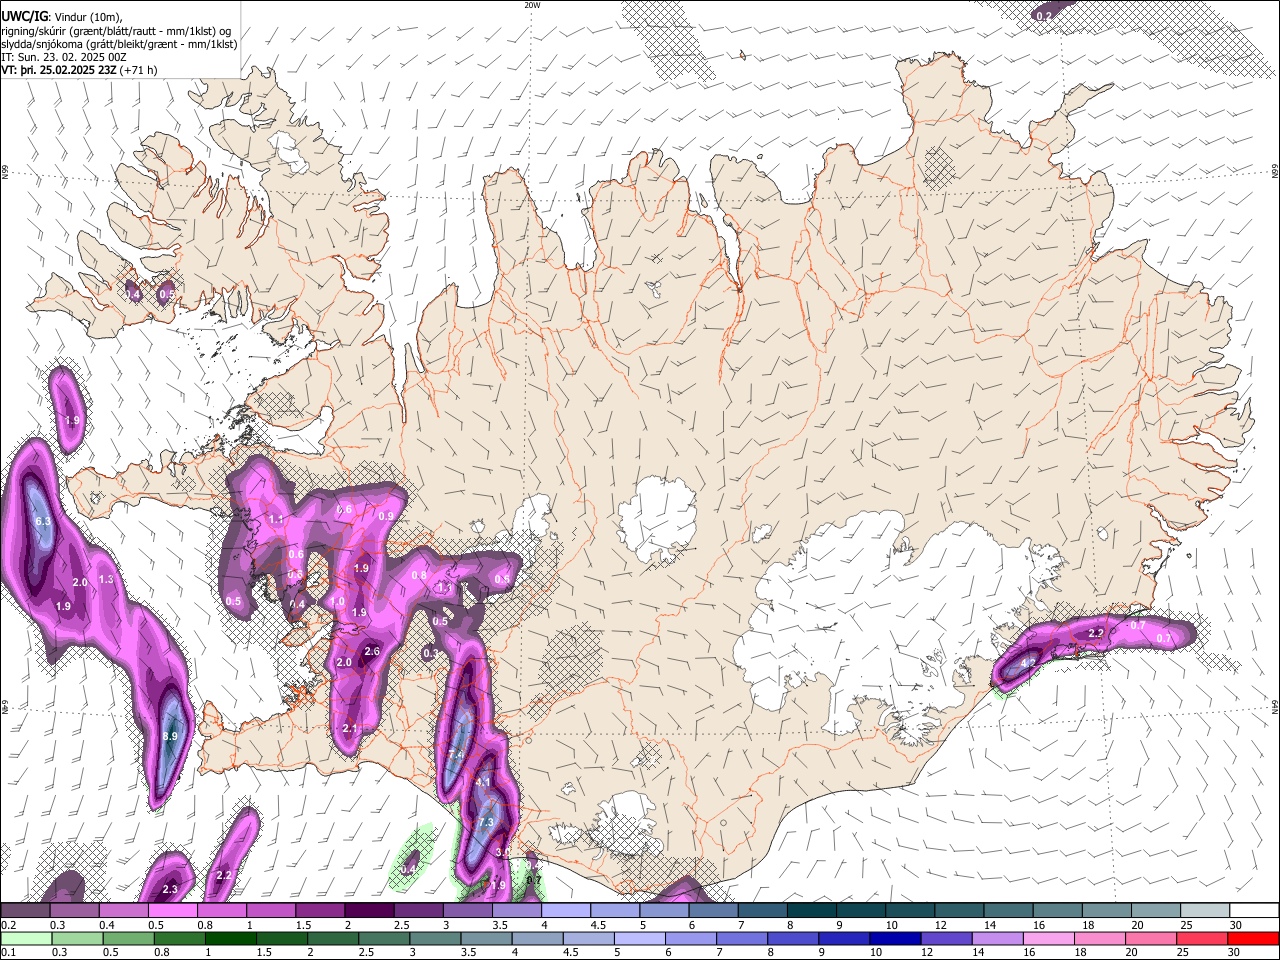Select the white swatch ending the upper legend
This screenshot has width=1280, height=960.
point(1252,911)
